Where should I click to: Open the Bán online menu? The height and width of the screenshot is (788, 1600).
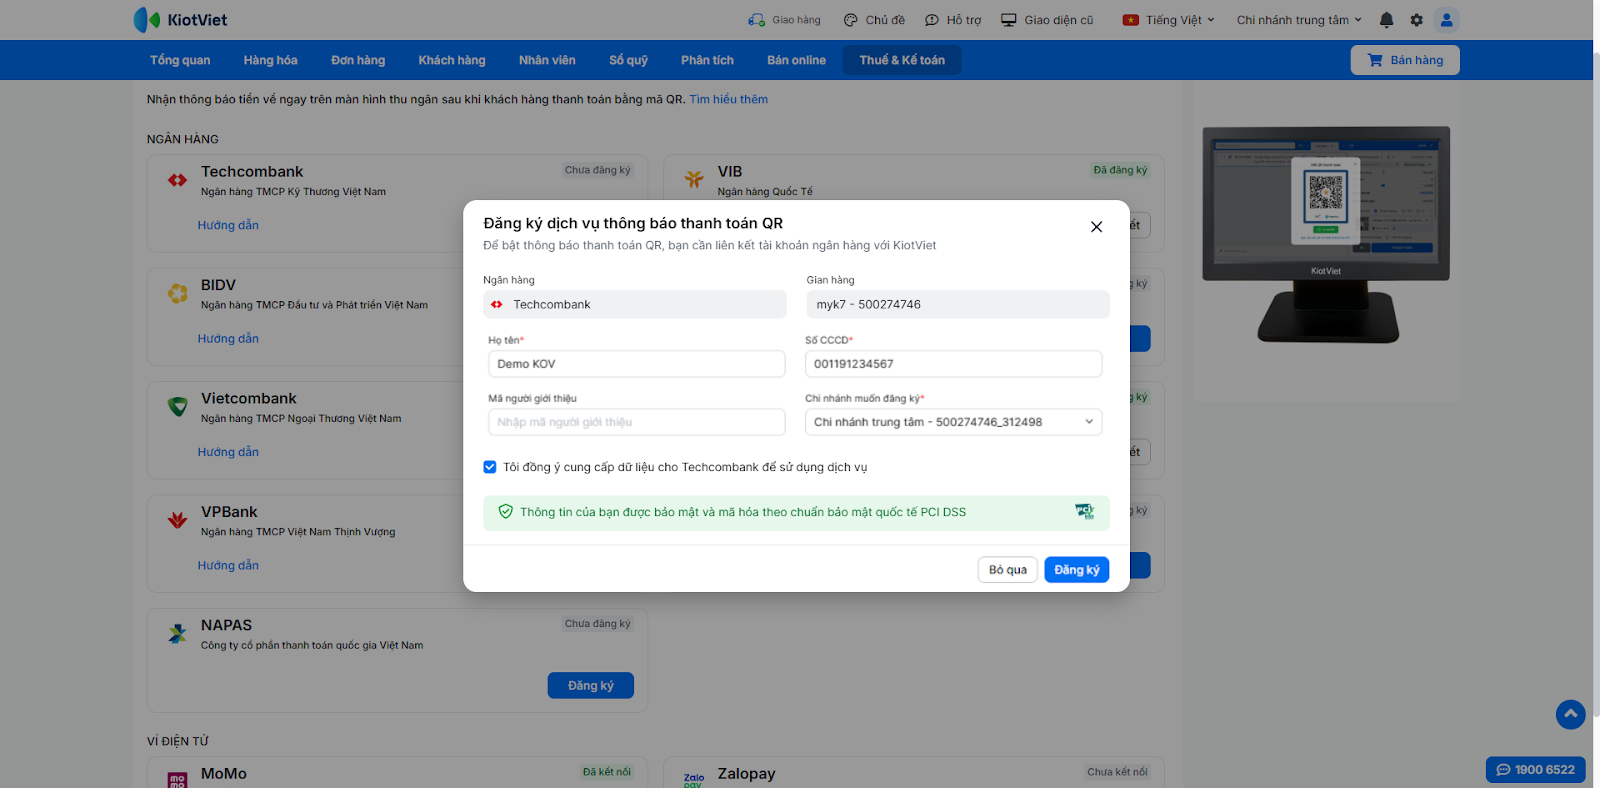click(x=796, y=60)
